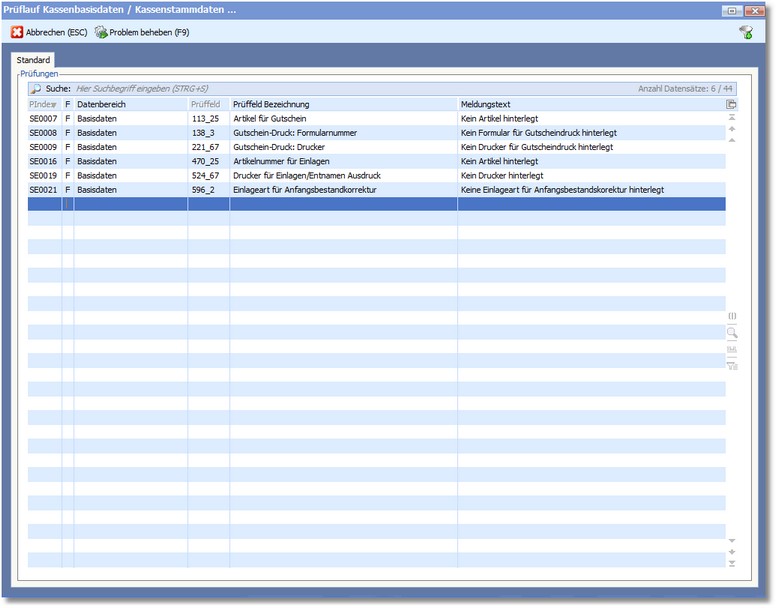This screenshot has height=608, width=776.
Task: Jump to last record arrow
Action: (x=732, y=564)
